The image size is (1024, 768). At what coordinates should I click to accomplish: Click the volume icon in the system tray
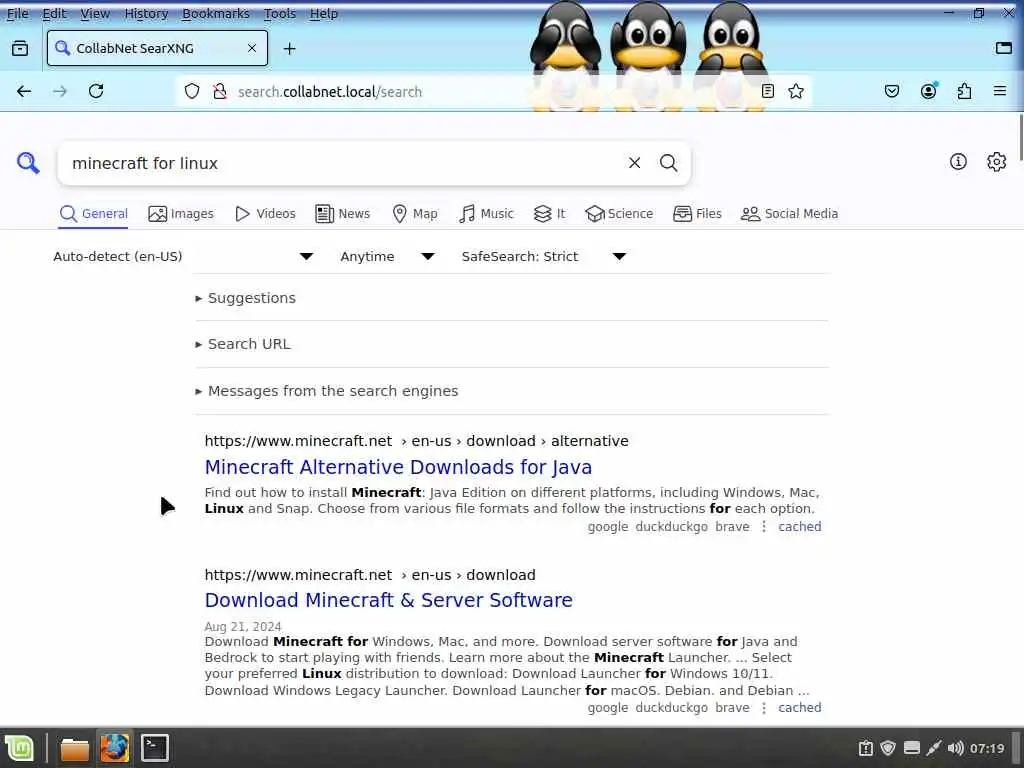(955, 748)
